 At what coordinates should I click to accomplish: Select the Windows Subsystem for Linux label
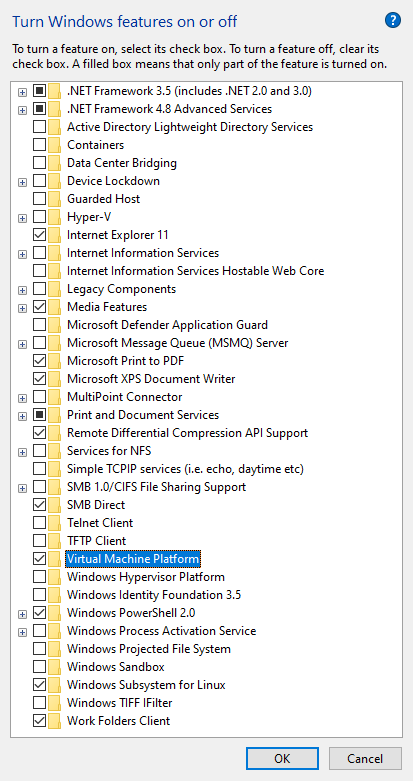tap(146, 685)
